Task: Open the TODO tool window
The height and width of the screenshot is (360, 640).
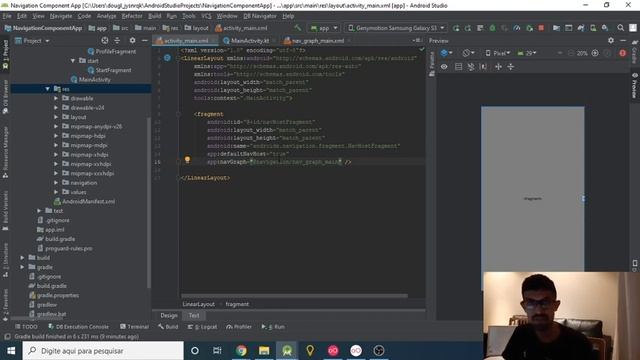Action: click(26, 327)
